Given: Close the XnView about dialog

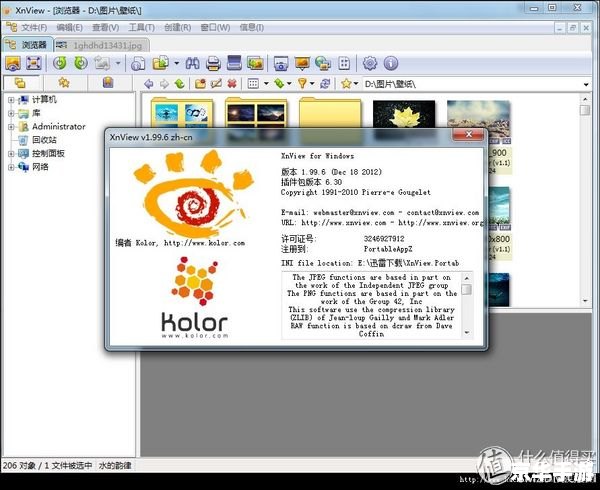Looking at the screenshot, I should coord(468,134).
